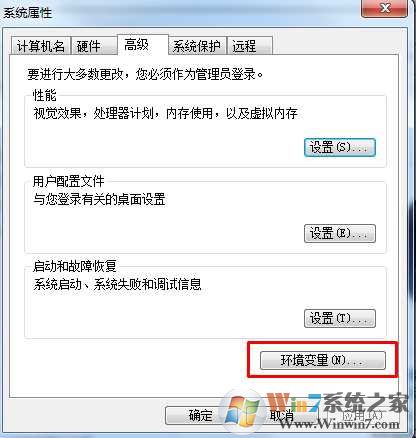Screen dimensions: 416x438
Task: Click the 系统属性 title bar text
Action: (28, 13)
